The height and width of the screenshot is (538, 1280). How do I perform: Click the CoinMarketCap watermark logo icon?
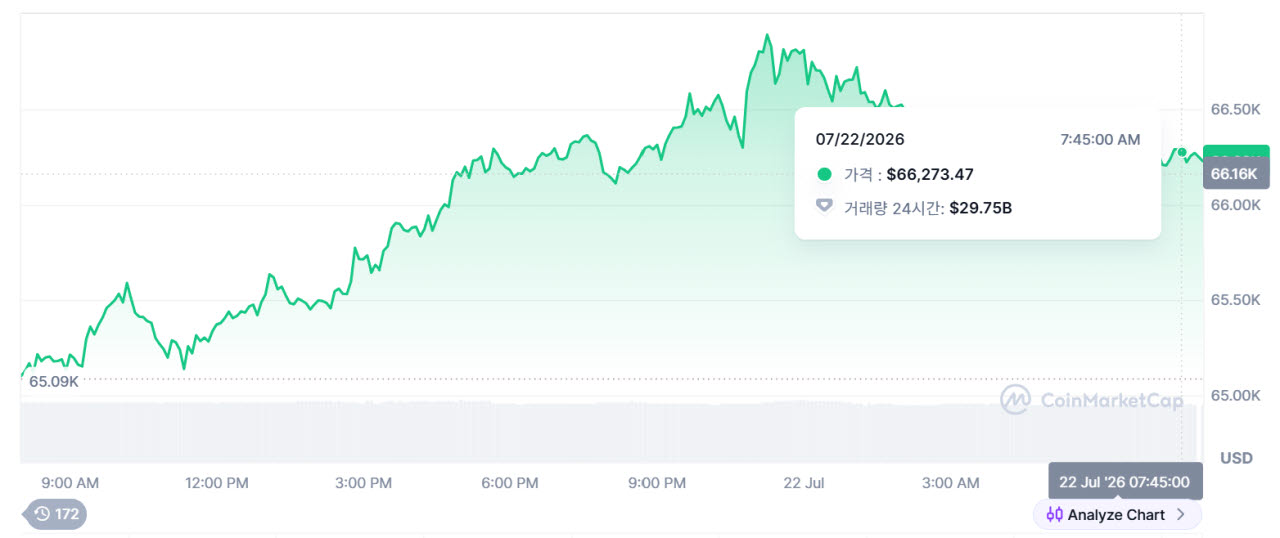tap(1016, 400)
